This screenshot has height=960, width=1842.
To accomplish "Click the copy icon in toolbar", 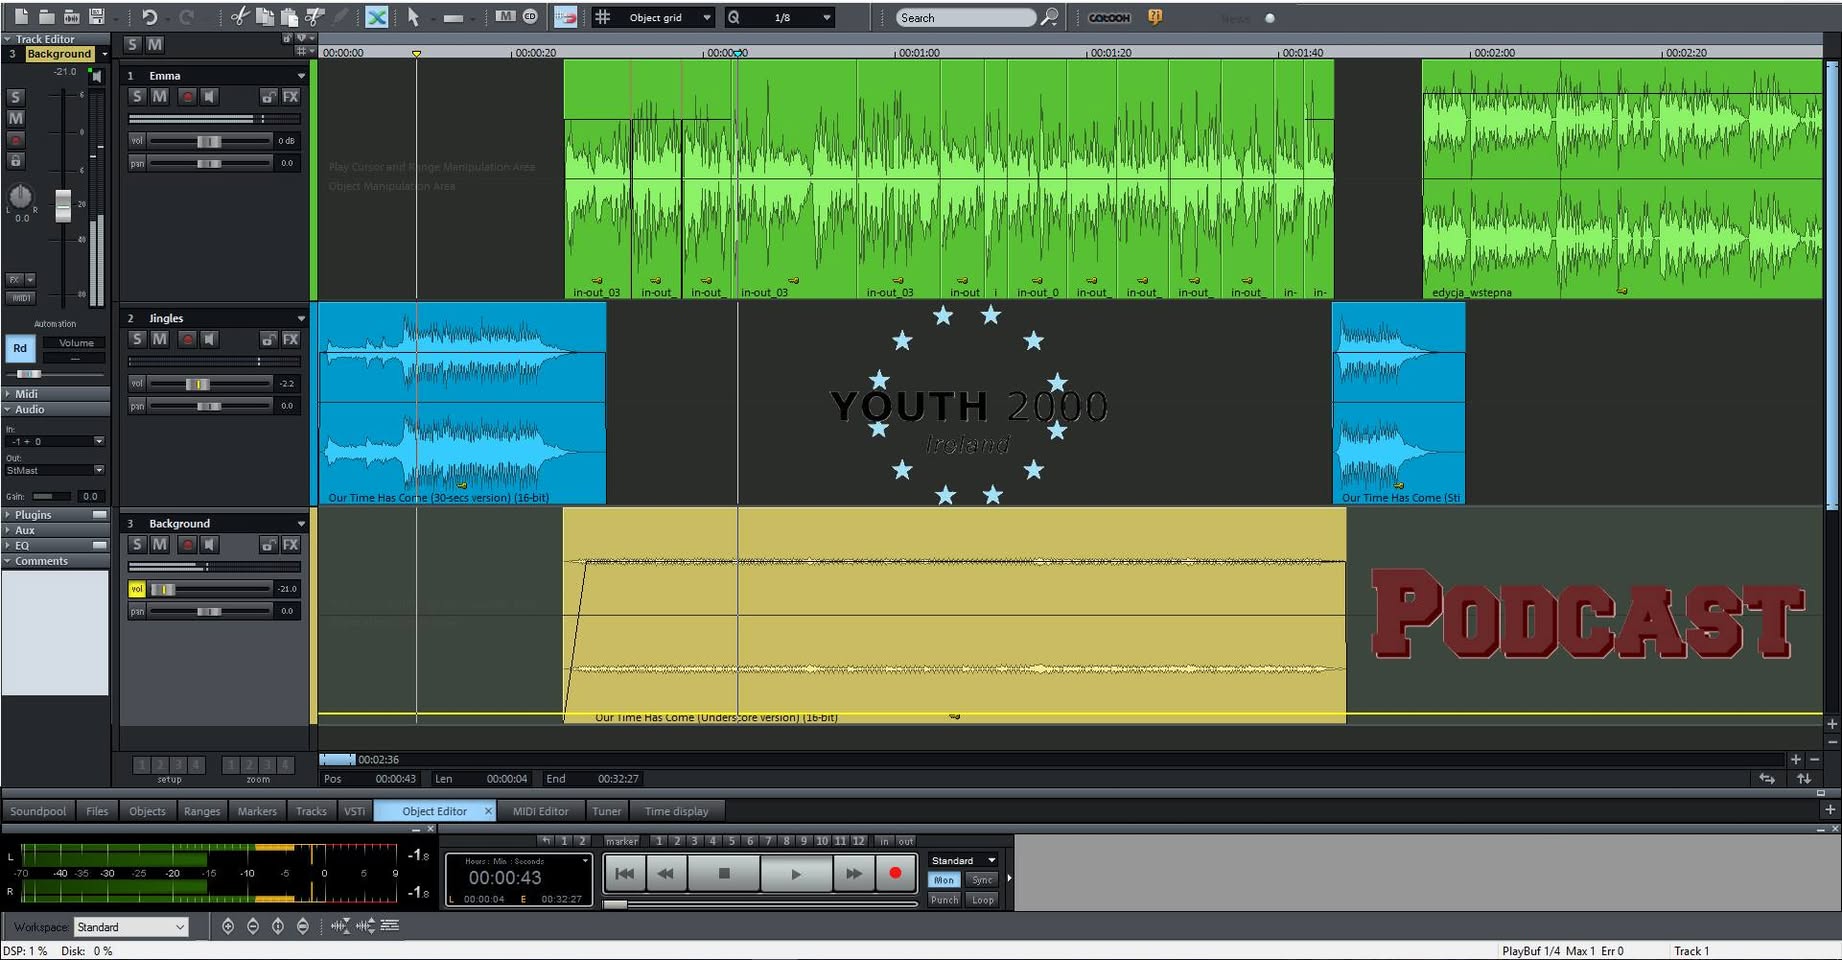I will 265,17.
